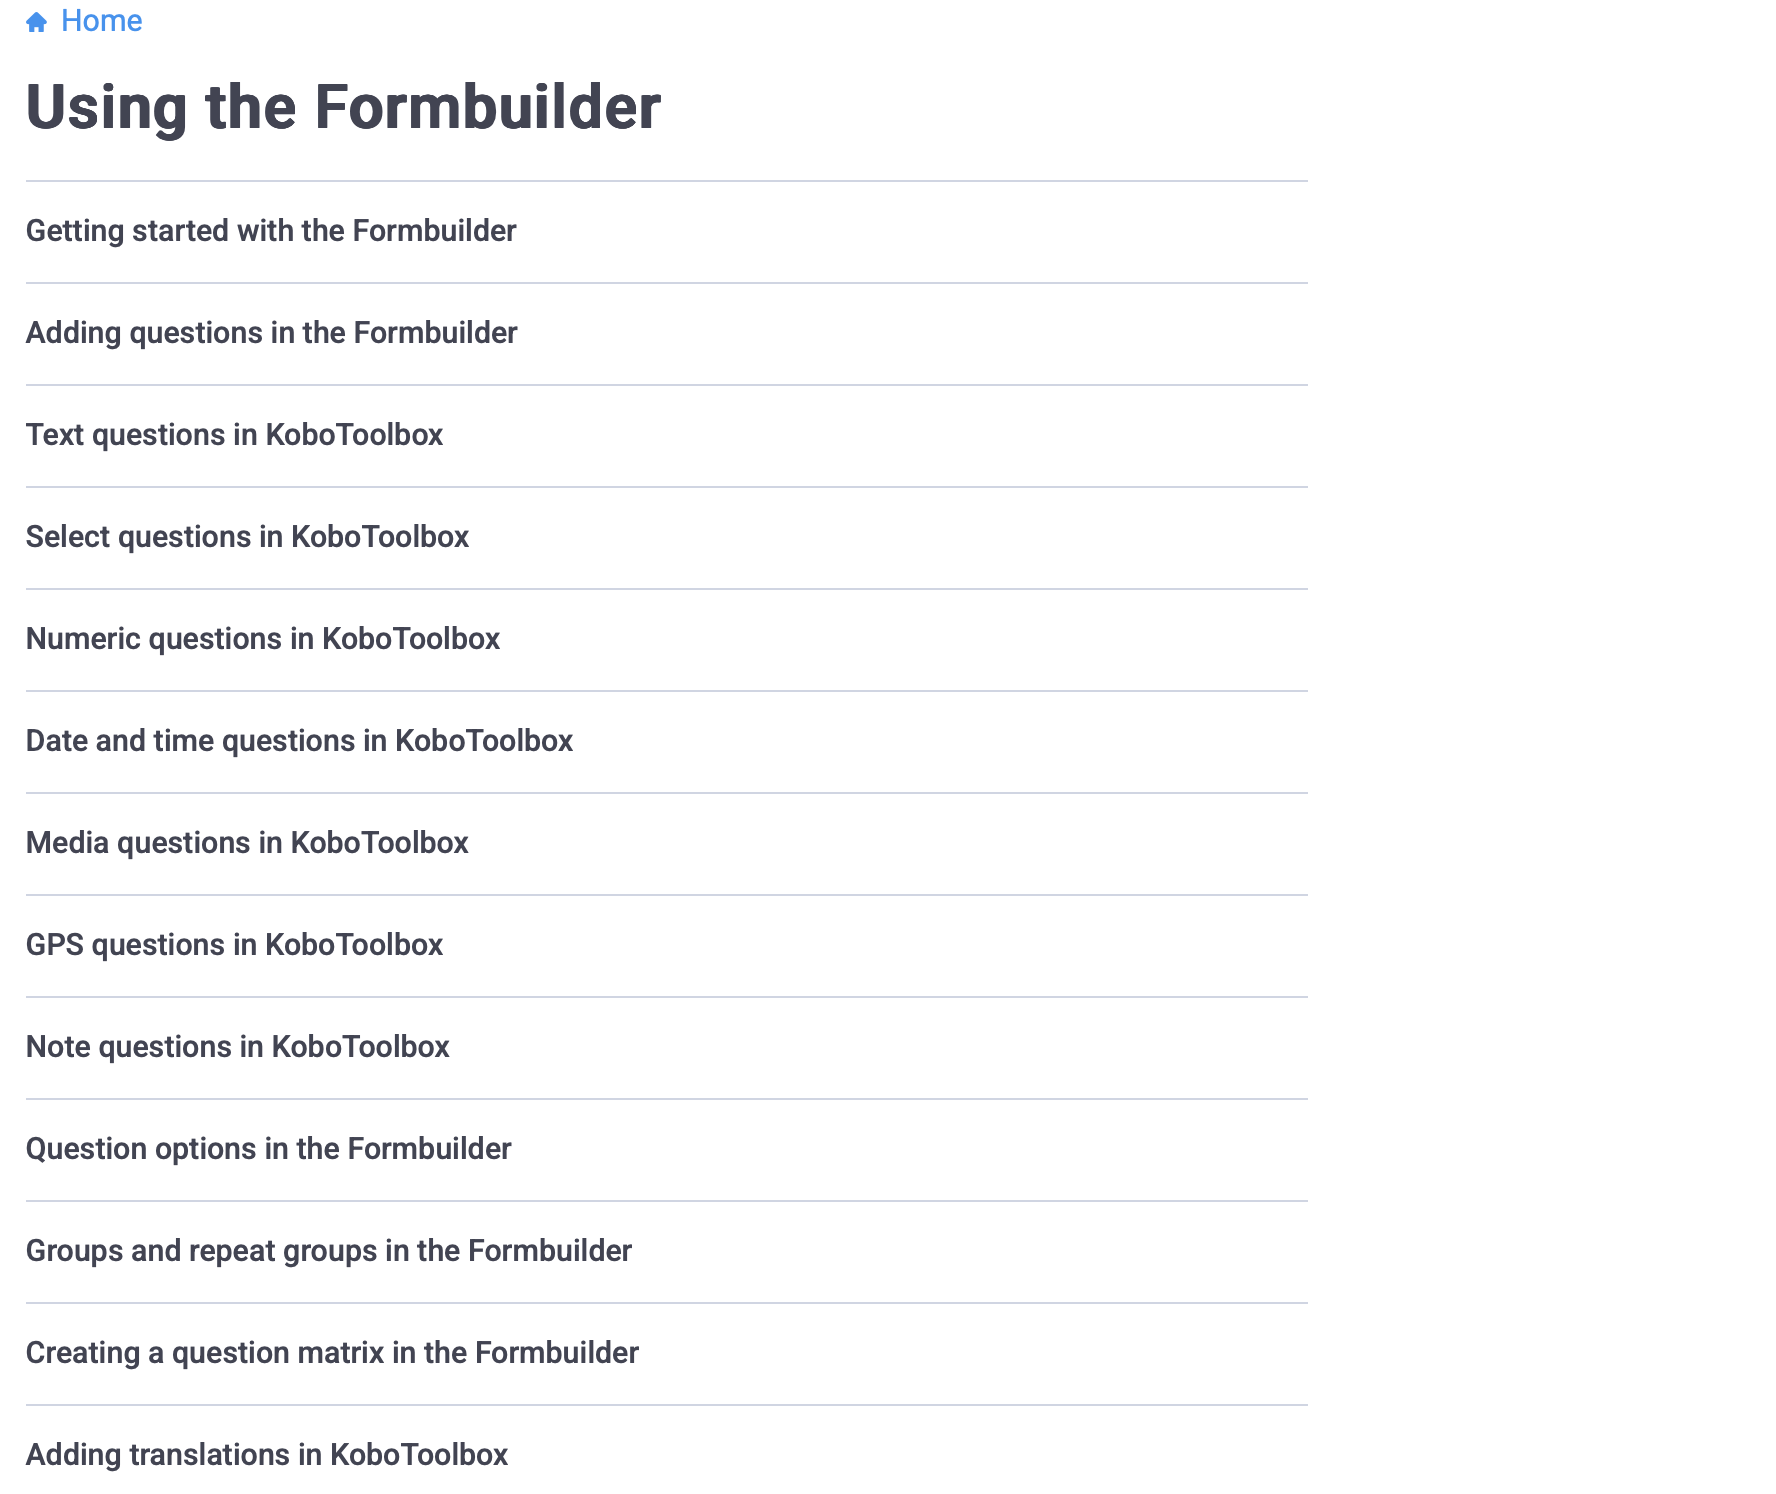Open "GPS questions in KoboToolbox" article

coord(234,945)
